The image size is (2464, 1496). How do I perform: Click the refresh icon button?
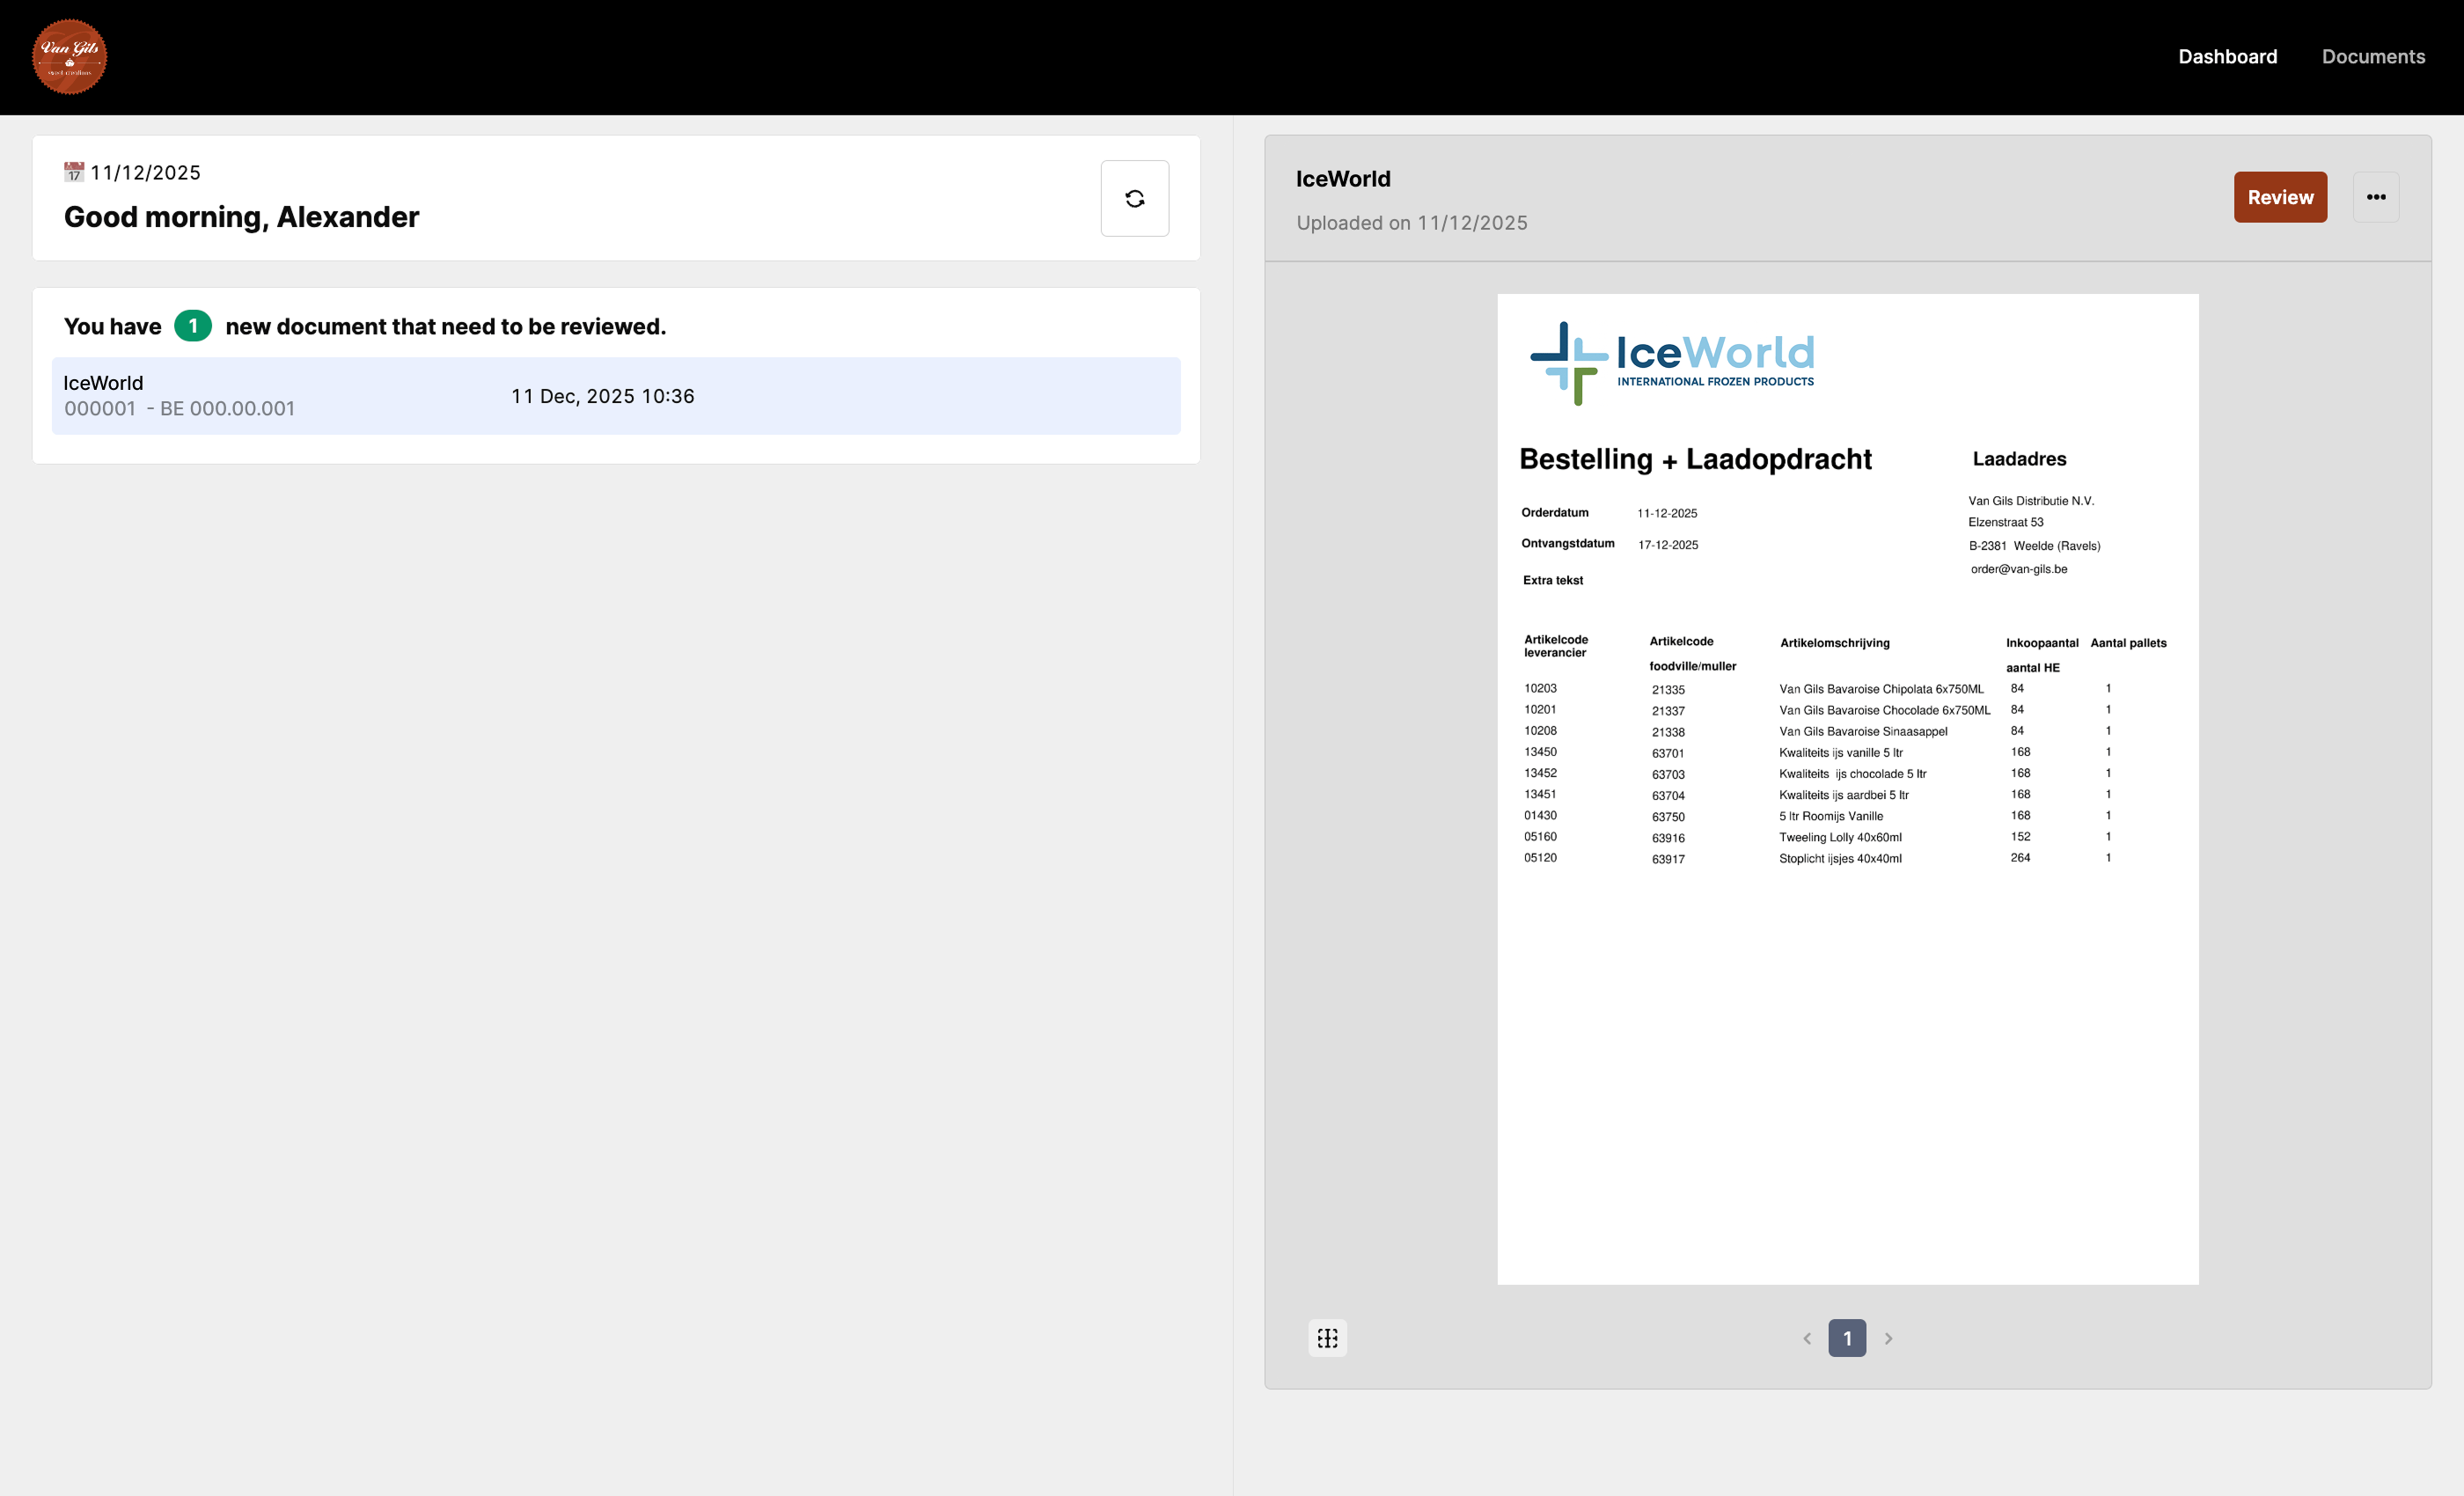coord(1134,198)
